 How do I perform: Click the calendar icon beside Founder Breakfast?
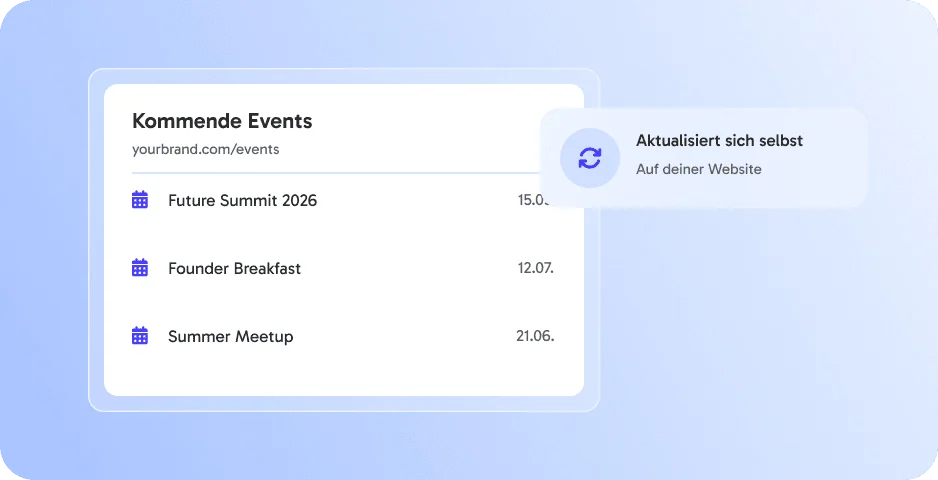pyautogui.click(x=139, y=268)
